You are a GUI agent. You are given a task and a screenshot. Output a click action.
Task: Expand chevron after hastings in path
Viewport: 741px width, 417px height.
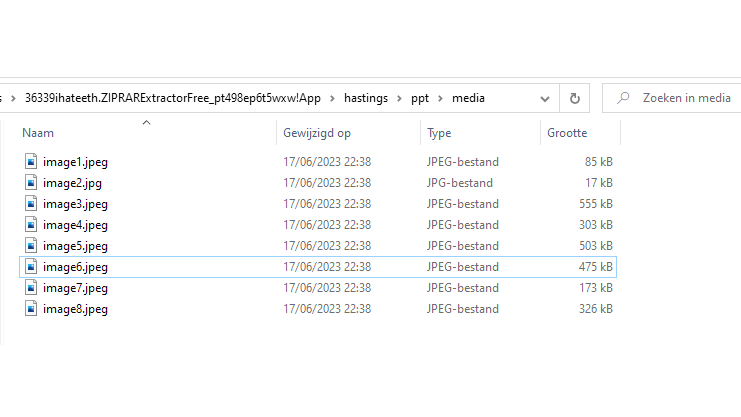pyautogui.click(x=399, y=98)
